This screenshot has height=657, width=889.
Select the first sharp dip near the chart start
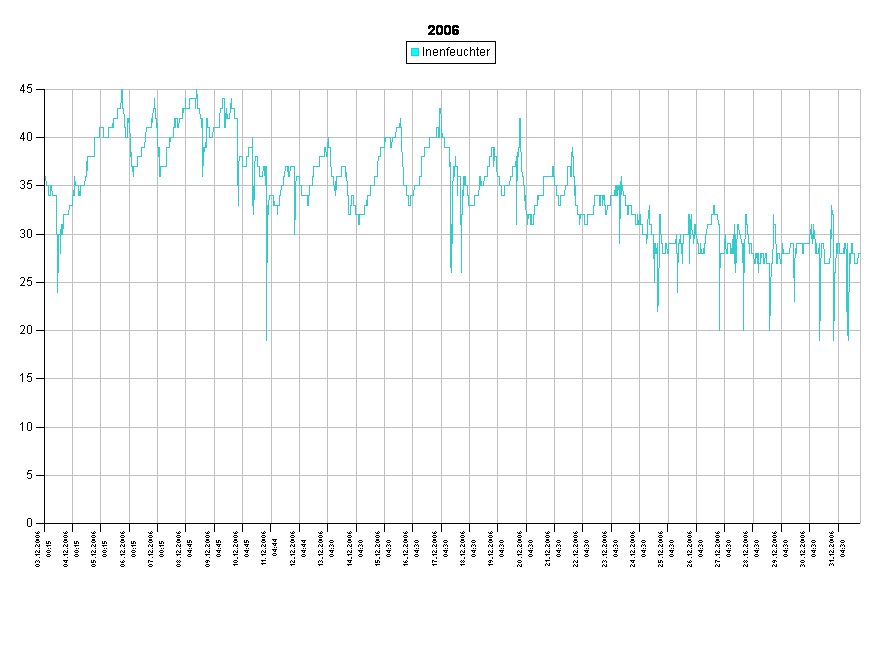pos(57,290)
